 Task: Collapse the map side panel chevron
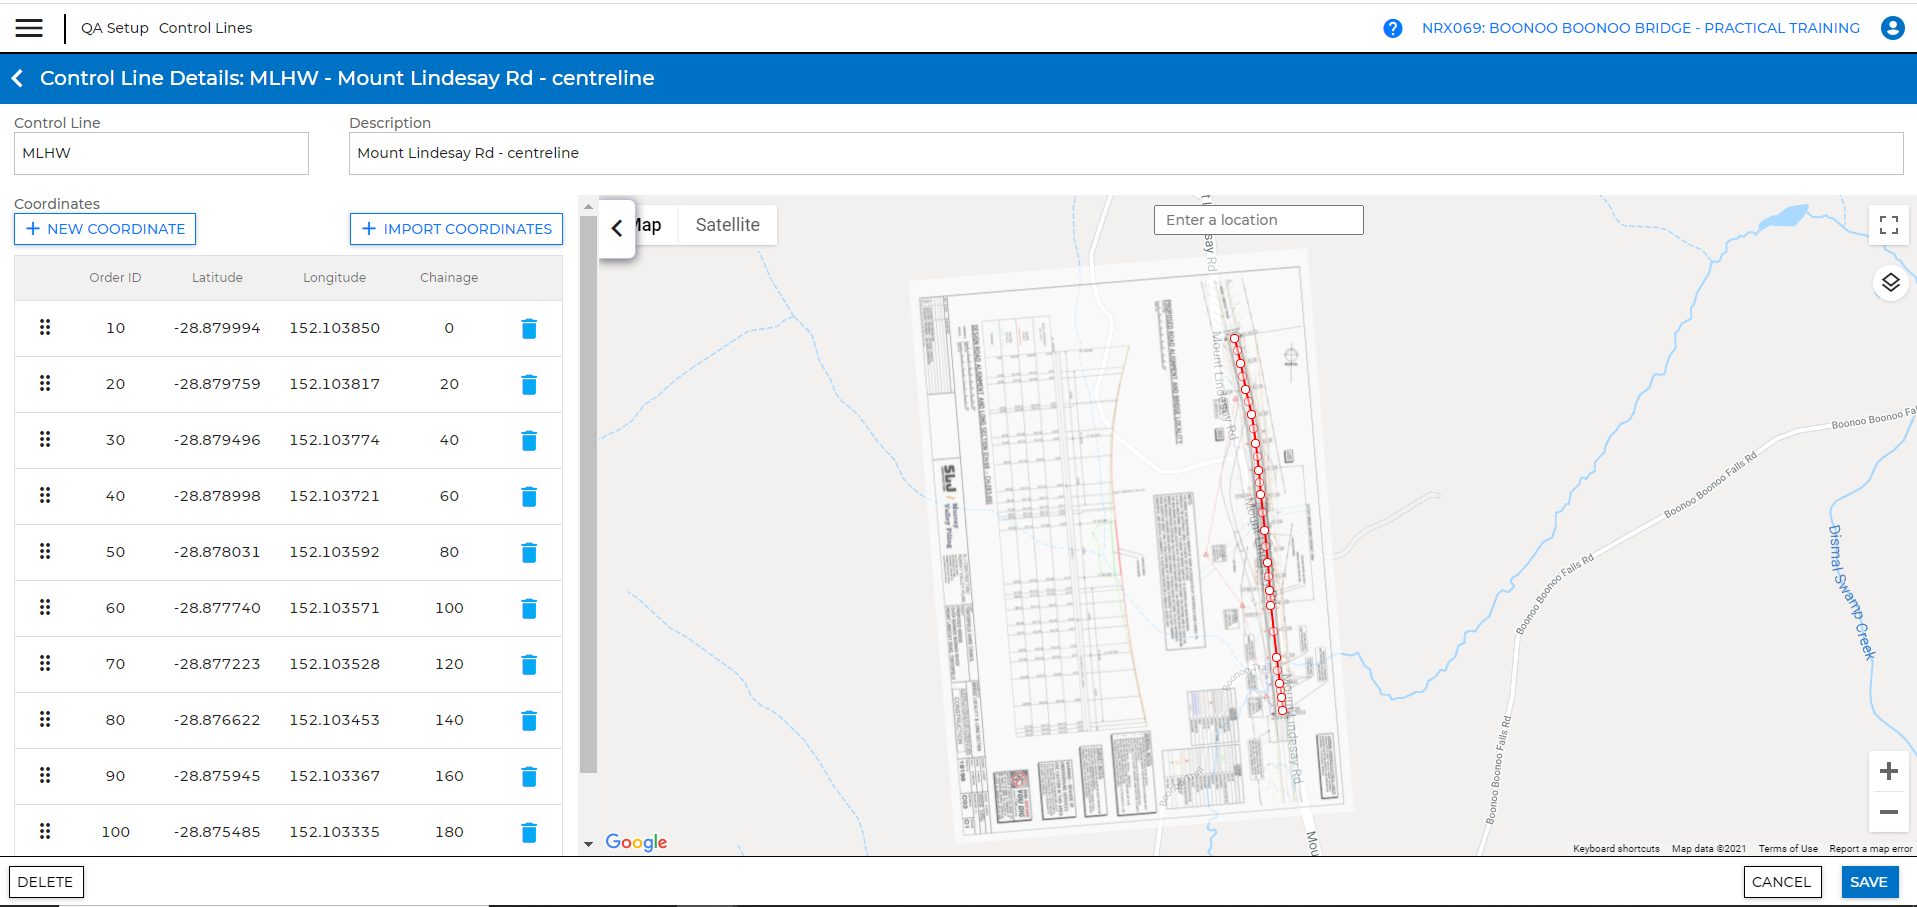617,228
